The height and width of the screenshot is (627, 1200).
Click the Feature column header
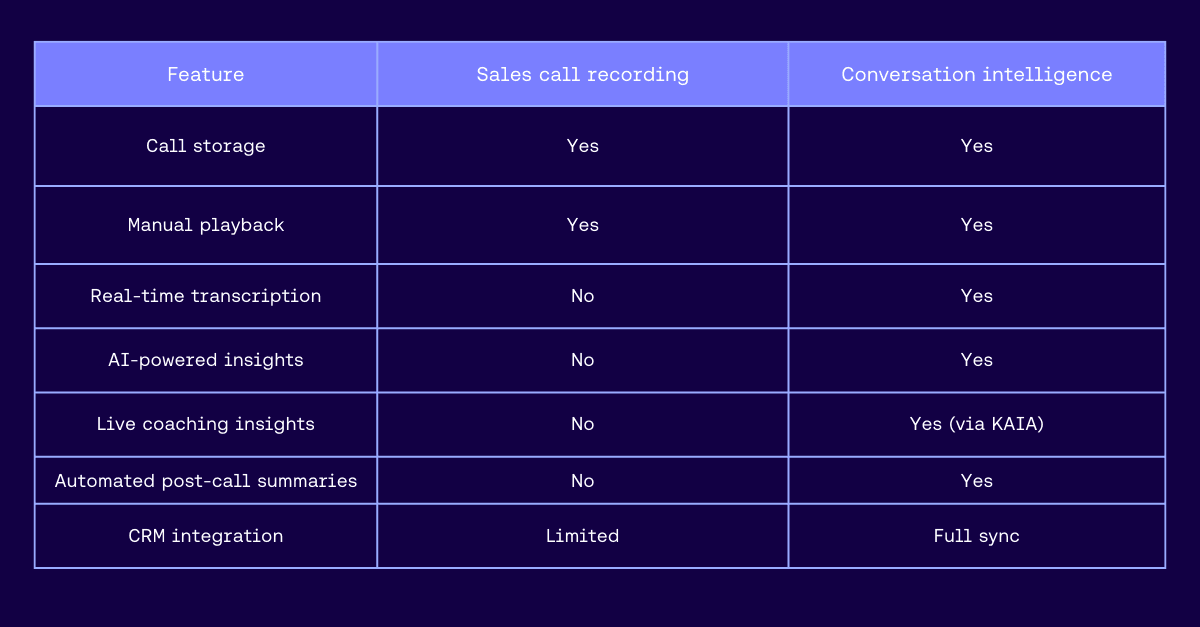coord(205,74)
